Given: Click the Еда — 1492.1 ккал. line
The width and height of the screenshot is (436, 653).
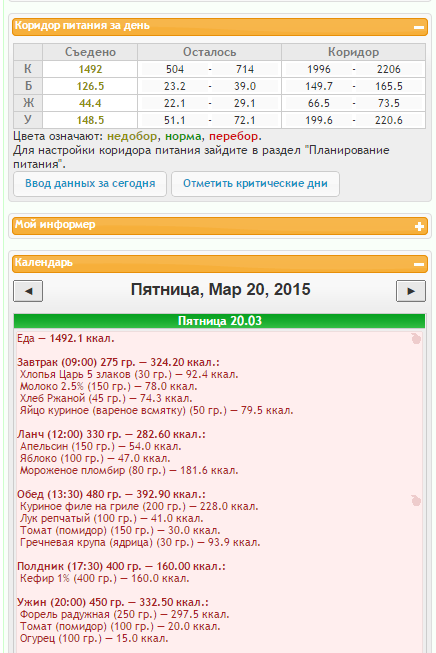Looking at the screenshot, I should tap(65, 339).
